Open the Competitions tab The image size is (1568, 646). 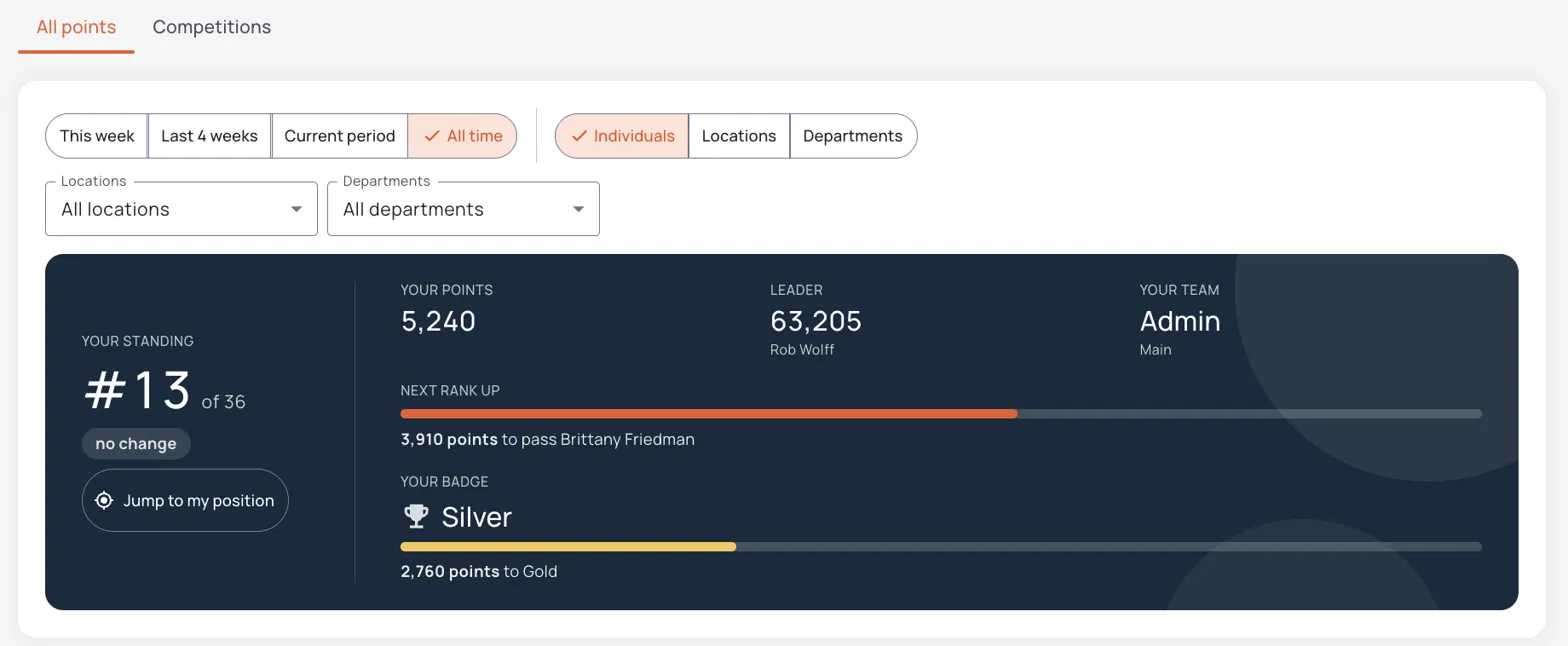(x=212, y=27)
